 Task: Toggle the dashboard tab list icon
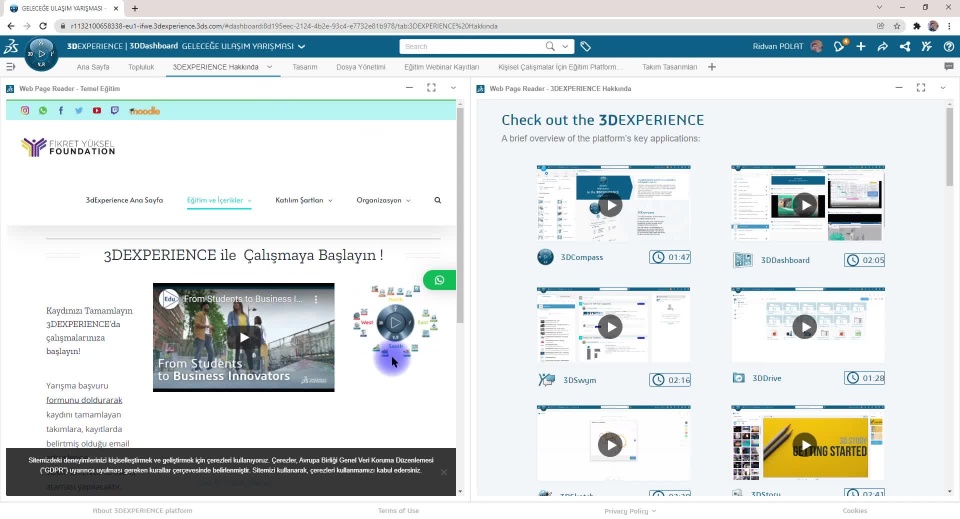click(x=10, y=67)
